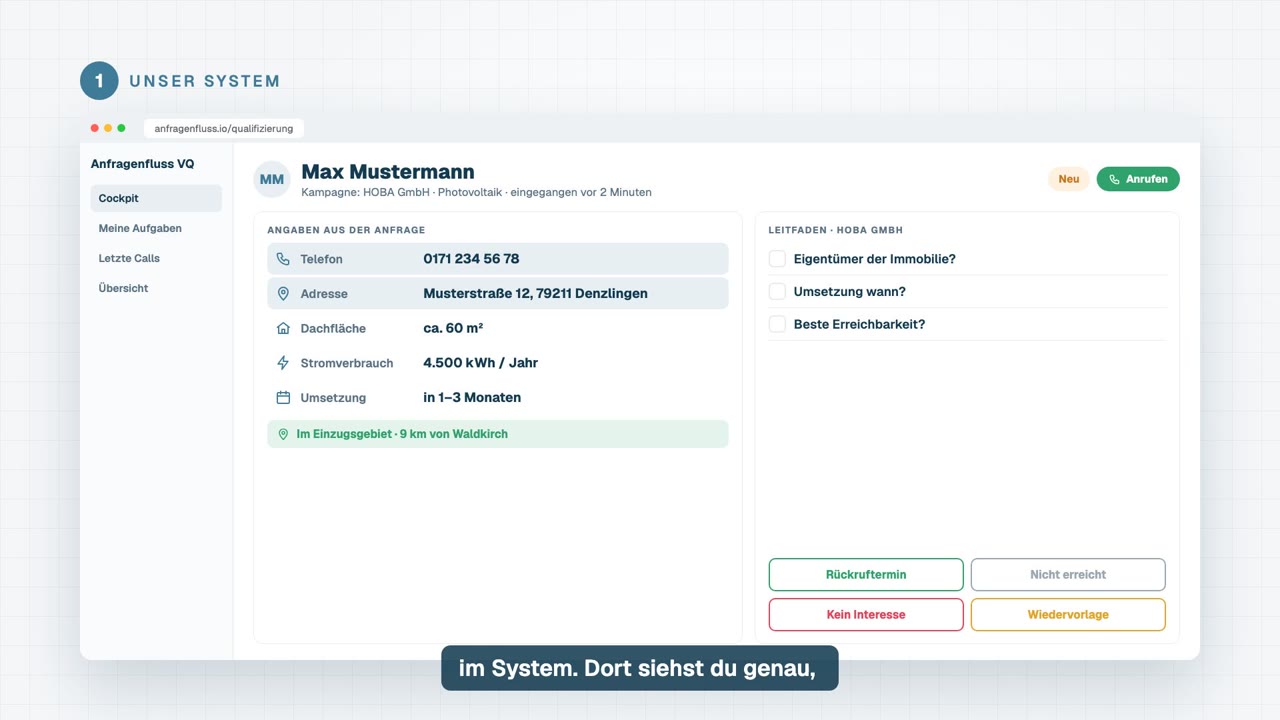The width and height of the screenshot is (1280, 720).
Task: Click the phone number 0171 234 56 78
Action: click(471, 259)
